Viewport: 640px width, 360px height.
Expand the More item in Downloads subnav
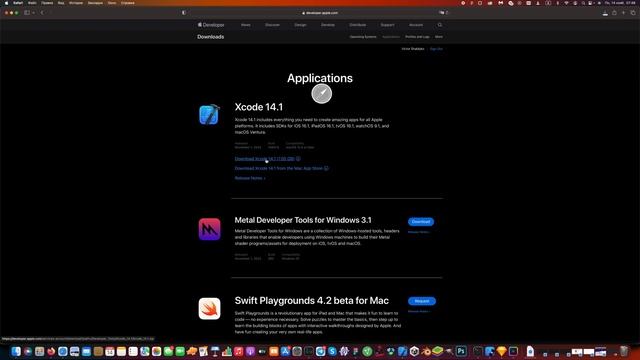[439, 37]
